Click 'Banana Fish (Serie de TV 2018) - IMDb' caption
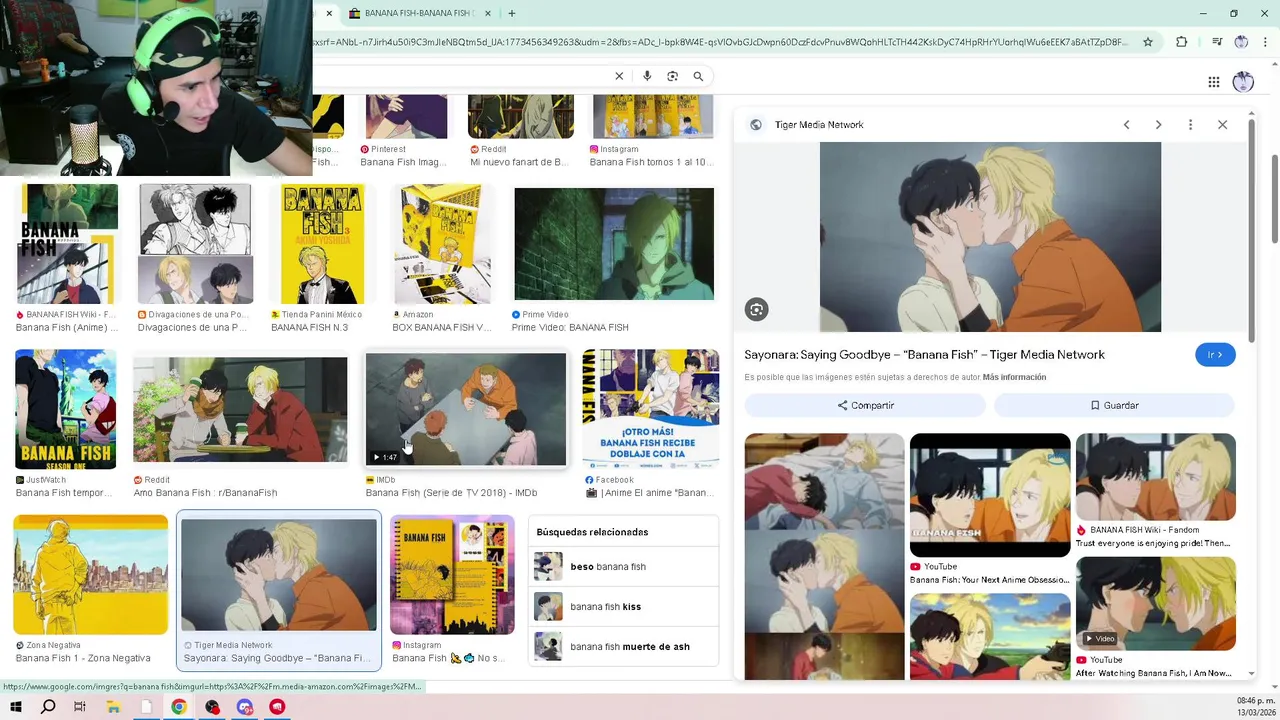The width and height of the screenshot is (1280, 720). click(x=451, y=493)
